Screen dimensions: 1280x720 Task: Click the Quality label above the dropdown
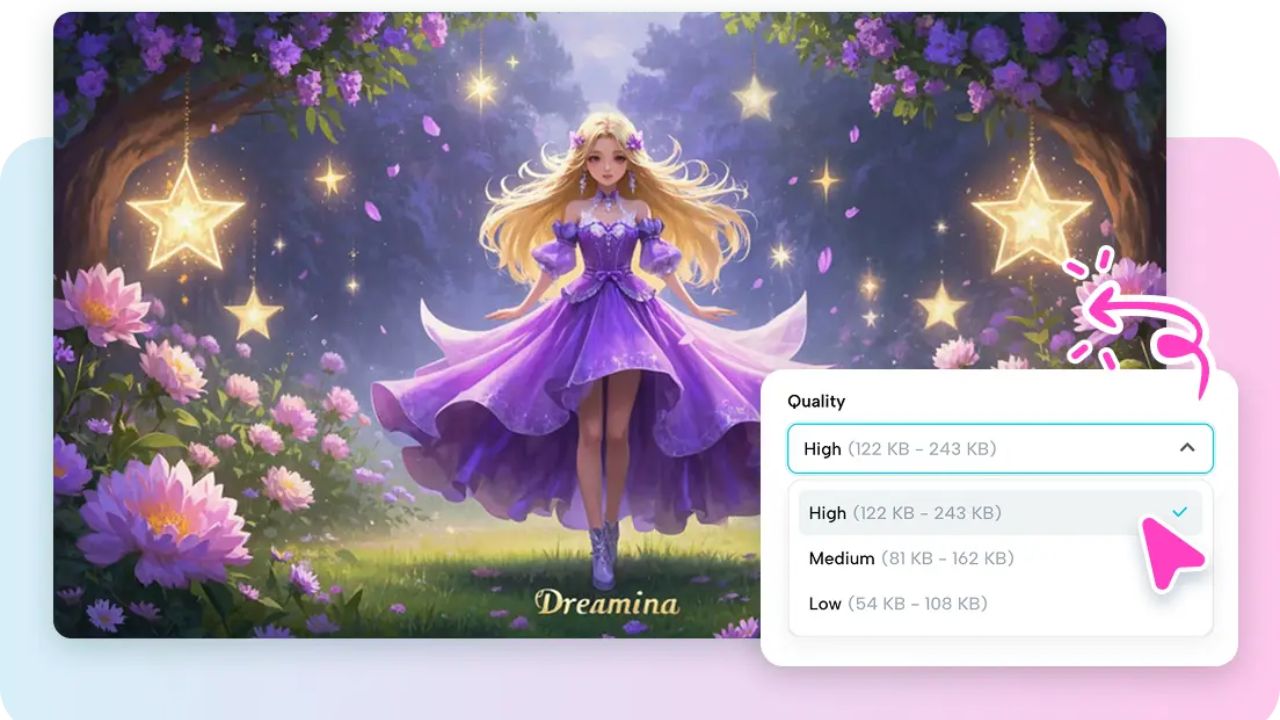pos(817,401)
